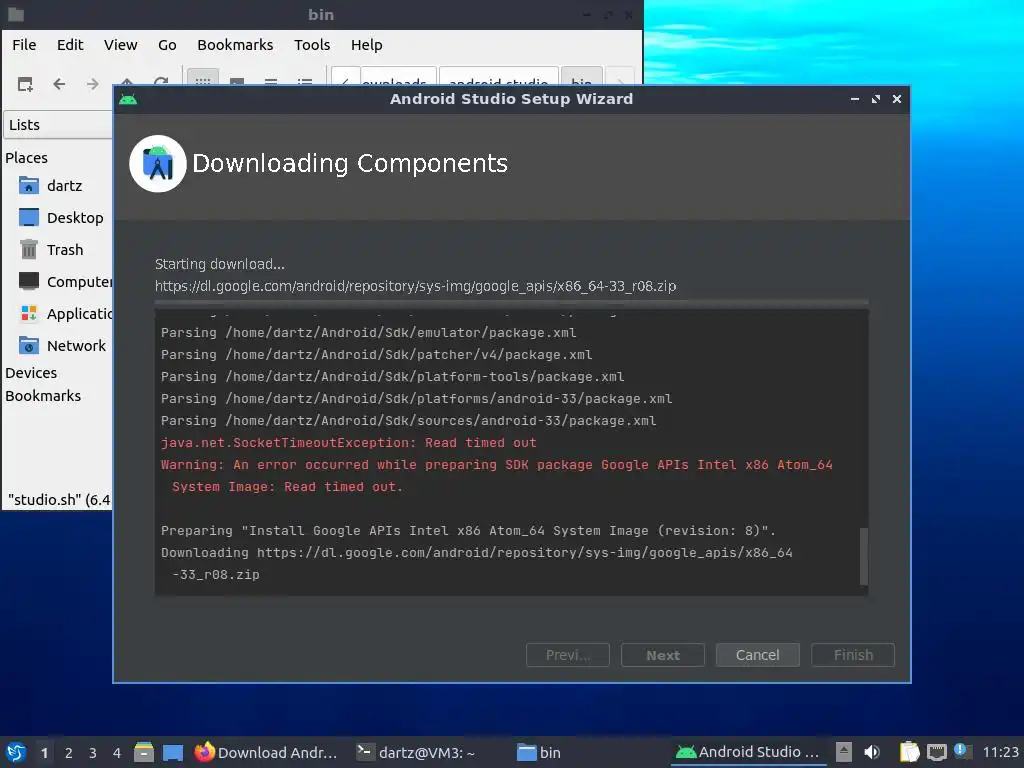Screen dimensions: 1024x768
Task: Click the file manager launcher icon in taskbar
Action: [x=144, y=752]
